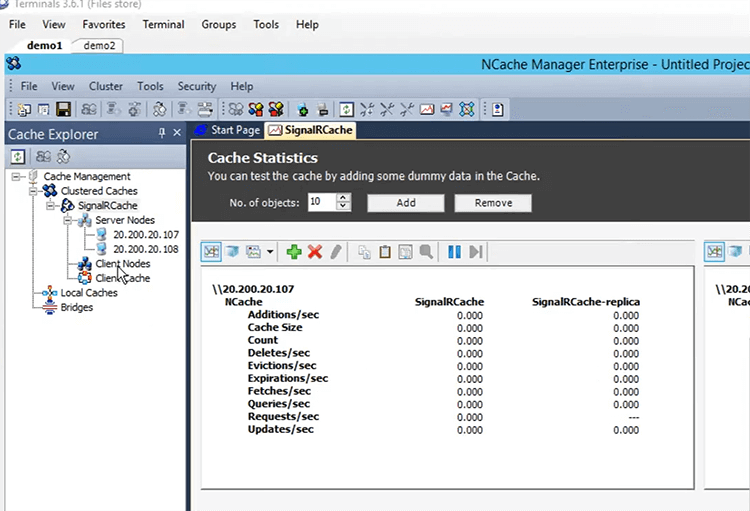The width and height of the screenshot is (750, 511).
Task: Increase number of objects with up arrow
Action: pos(342,198)
